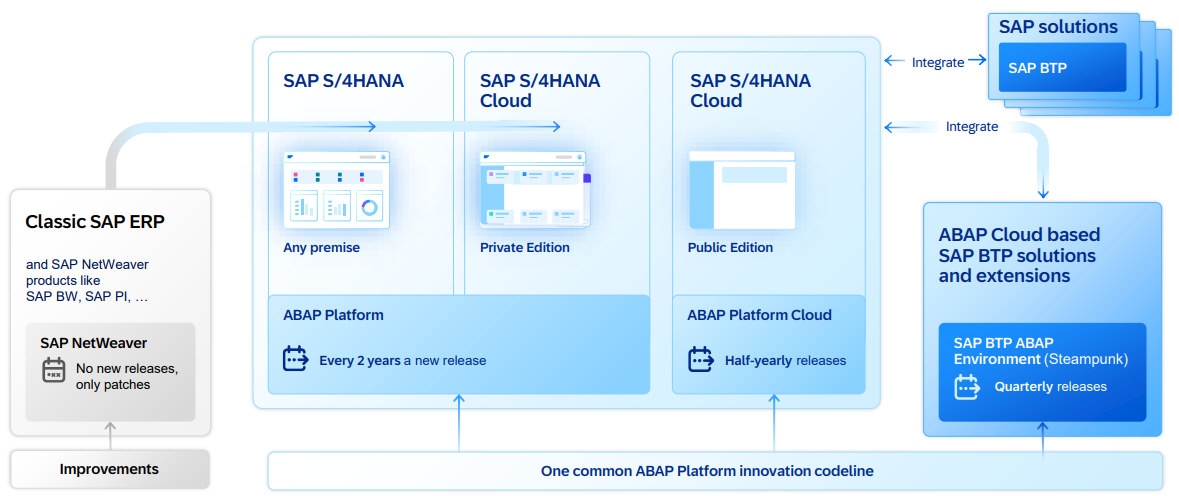Click the 'Classic SAP ERP' heading

pyautogui.click(x=94, y=222)
